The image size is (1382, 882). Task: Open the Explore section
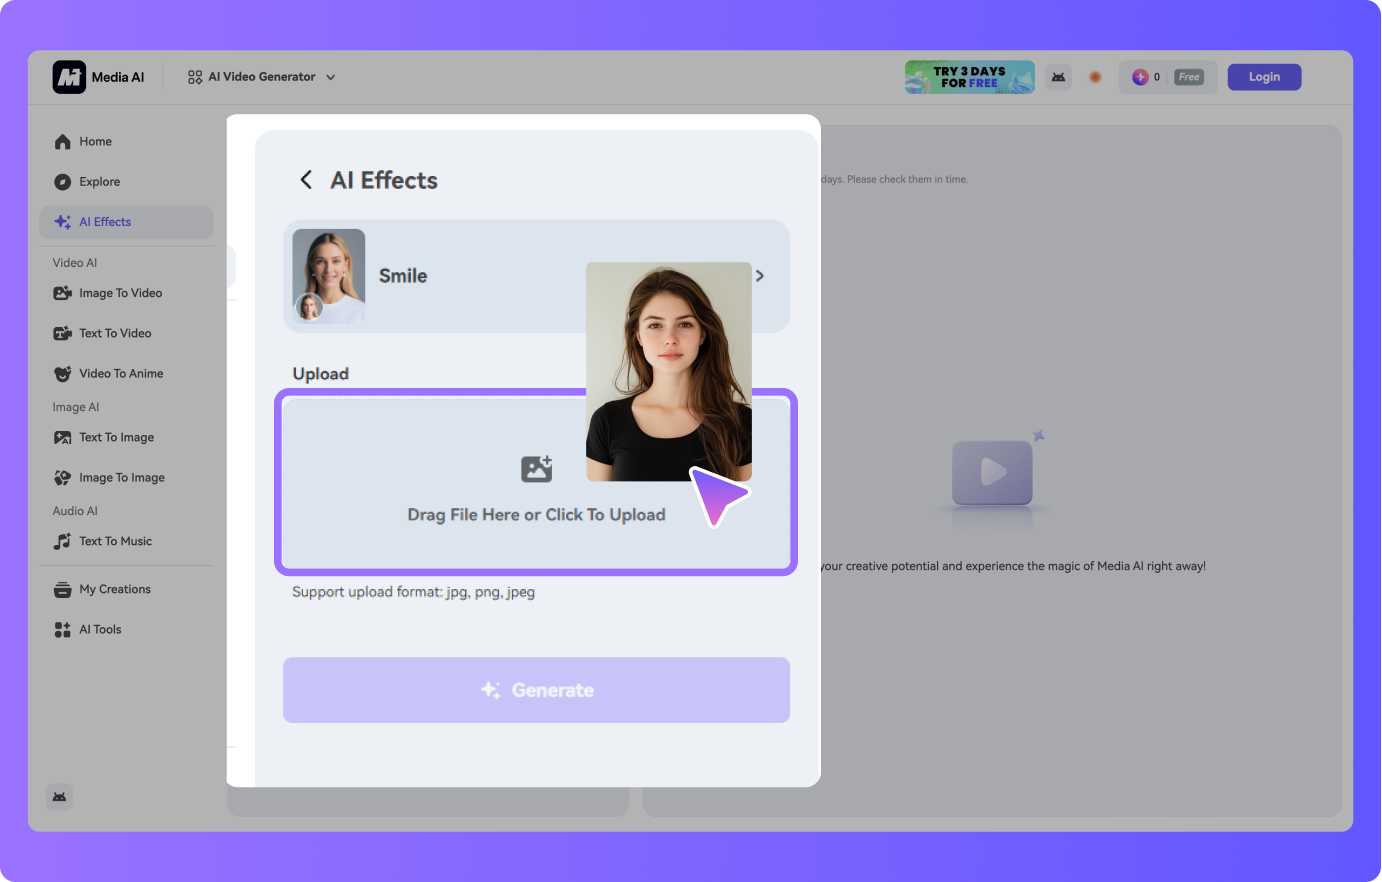98,181
